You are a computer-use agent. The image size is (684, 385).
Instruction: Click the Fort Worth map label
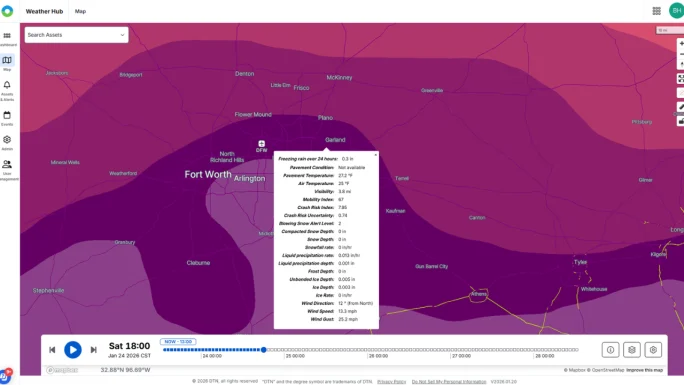(x=208, y=174)
